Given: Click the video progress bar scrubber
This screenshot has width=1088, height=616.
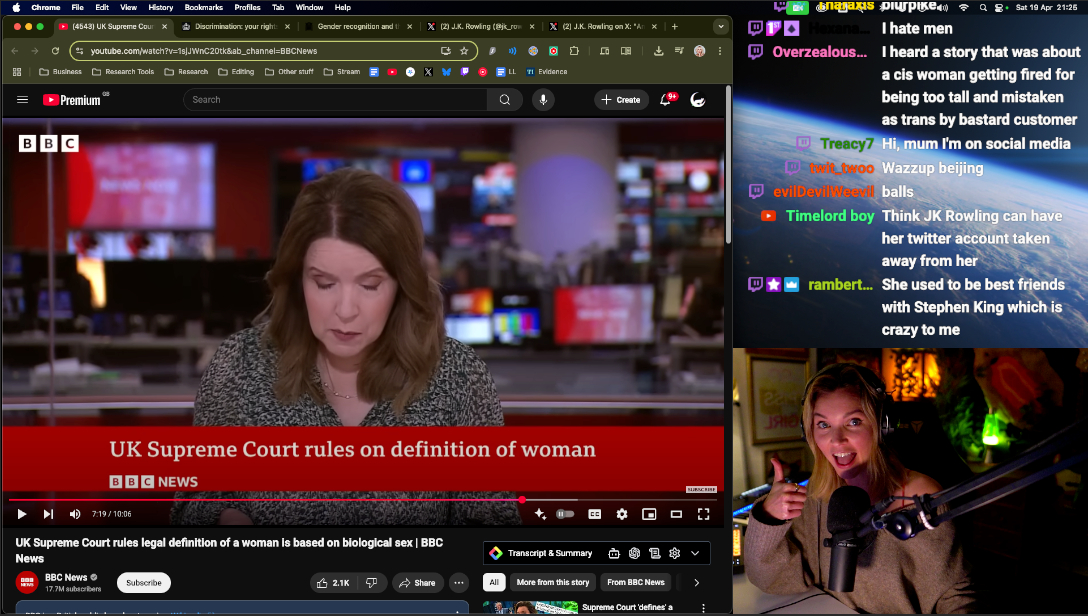Looking at the screenshot, I should pyautogui.click(x=522, y=499).
